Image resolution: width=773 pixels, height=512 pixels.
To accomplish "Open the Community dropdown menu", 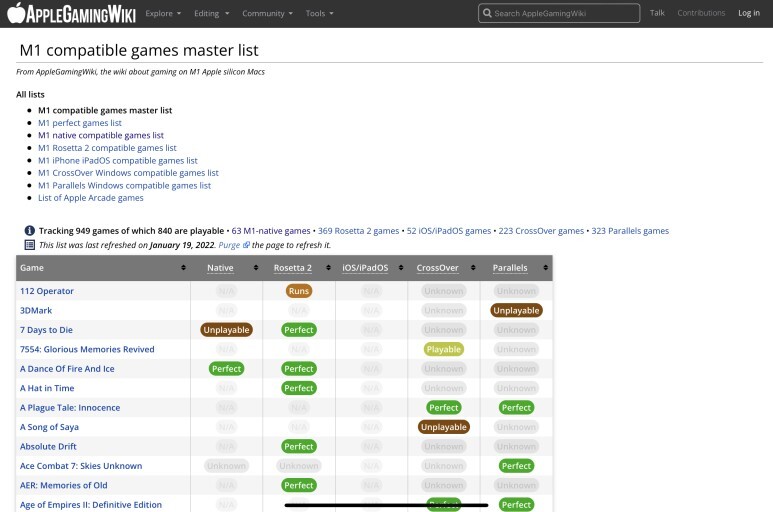I will 267,13.
